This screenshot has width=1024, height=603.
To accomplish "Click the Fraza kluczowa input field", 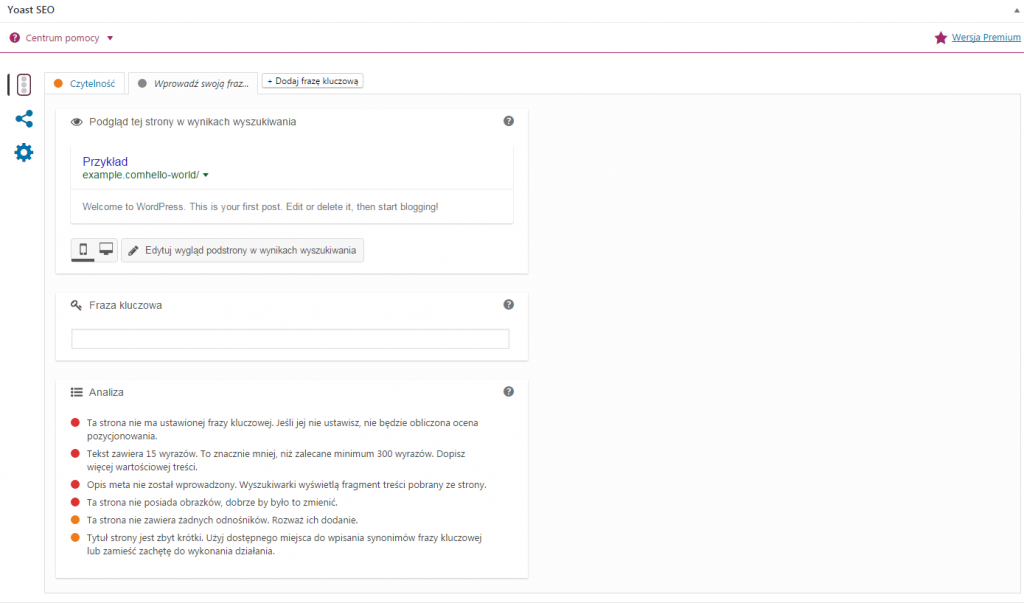I will 290,339.
